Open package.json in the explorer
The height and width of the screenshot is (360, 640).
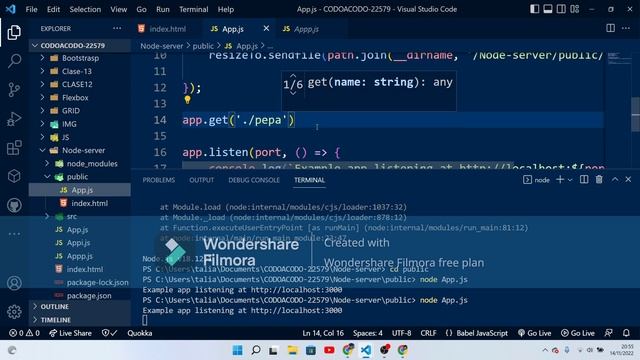89,296
